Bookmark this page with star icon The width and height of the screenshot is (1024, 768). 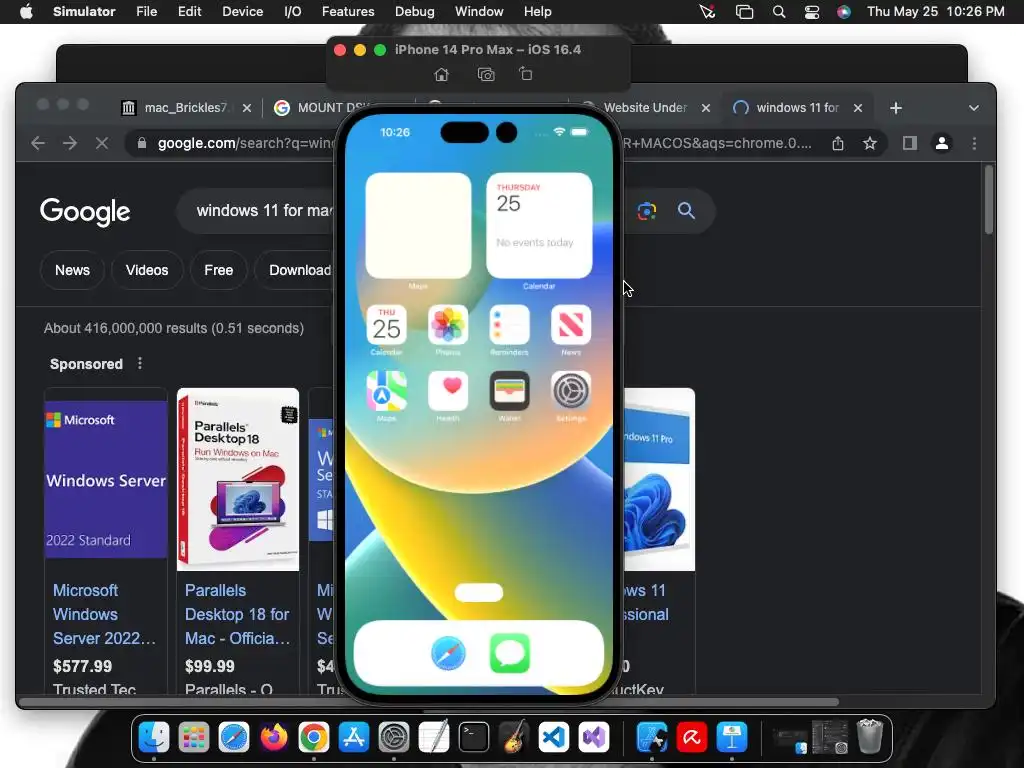pyautogui.click(x=869, y=143)
